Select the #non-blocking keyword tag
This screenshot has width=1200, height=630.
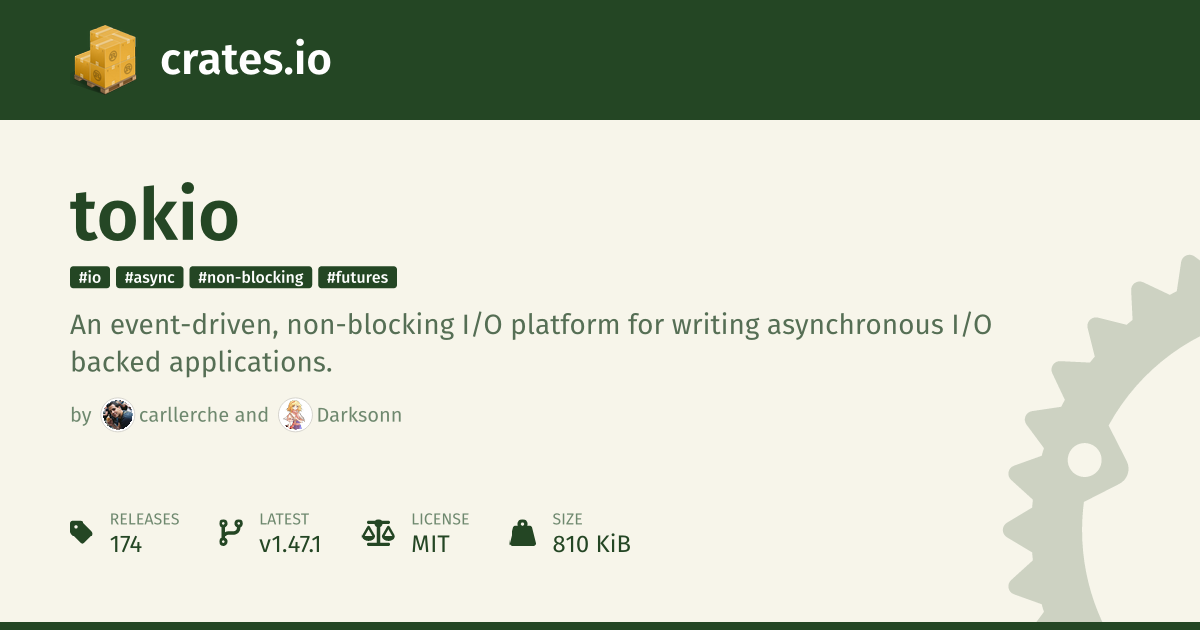251,278
